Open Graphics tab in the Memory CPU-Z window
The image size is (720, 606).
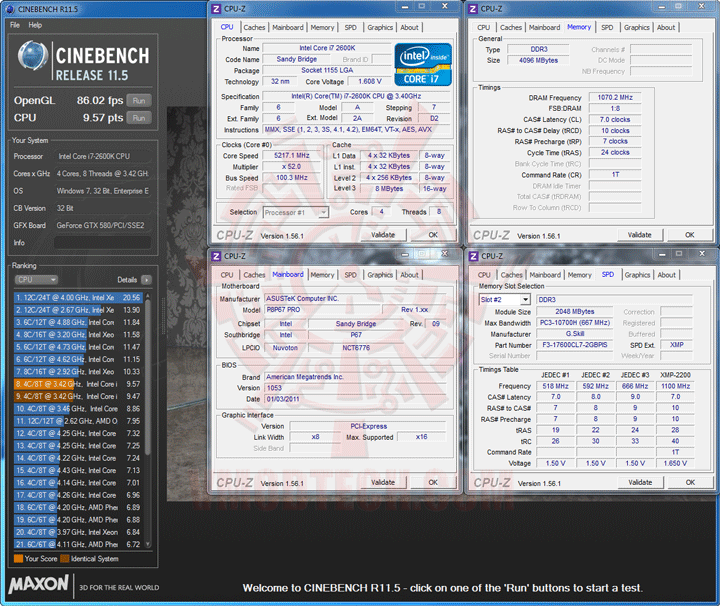(637, 28)
